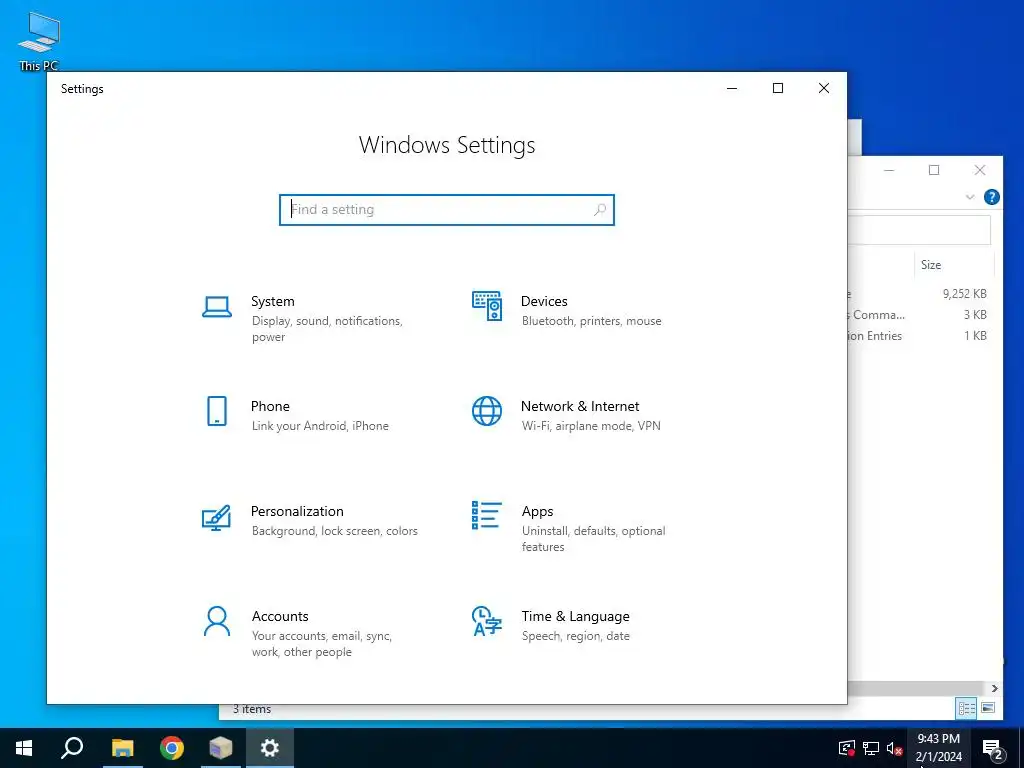This screenshot has width=1024, height=768.
Task: Minimize the Settings window
Action: click(732, 88)
